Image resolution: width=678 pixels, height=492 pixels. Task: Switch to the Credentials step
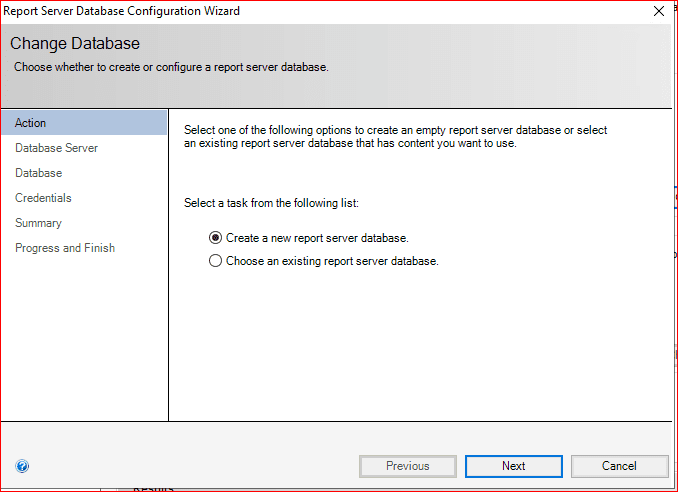(x=43, y=198)
